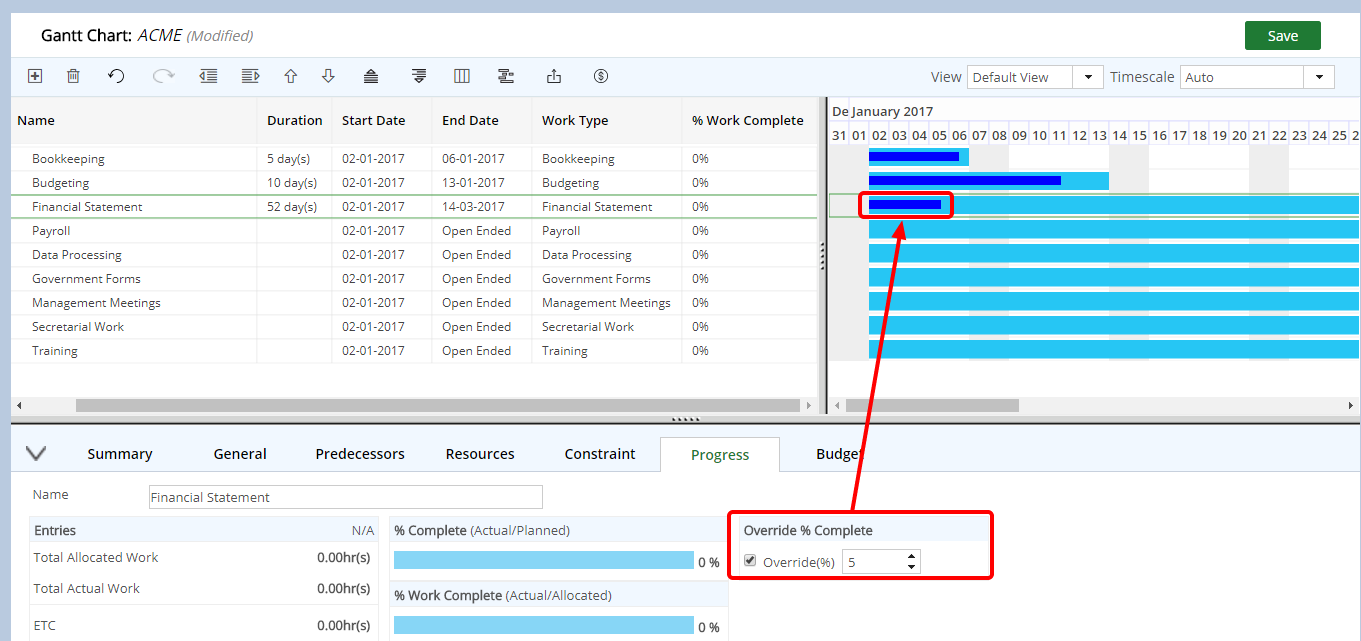Click Payroll's Open Ended end date
This screenshot has width=1361, height=641.
[x=482, y=231]
